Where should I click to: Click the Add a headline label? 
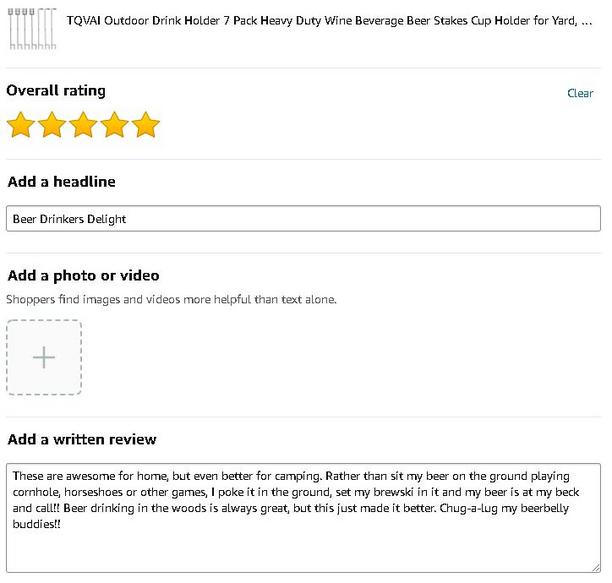[x=61, y=182]
